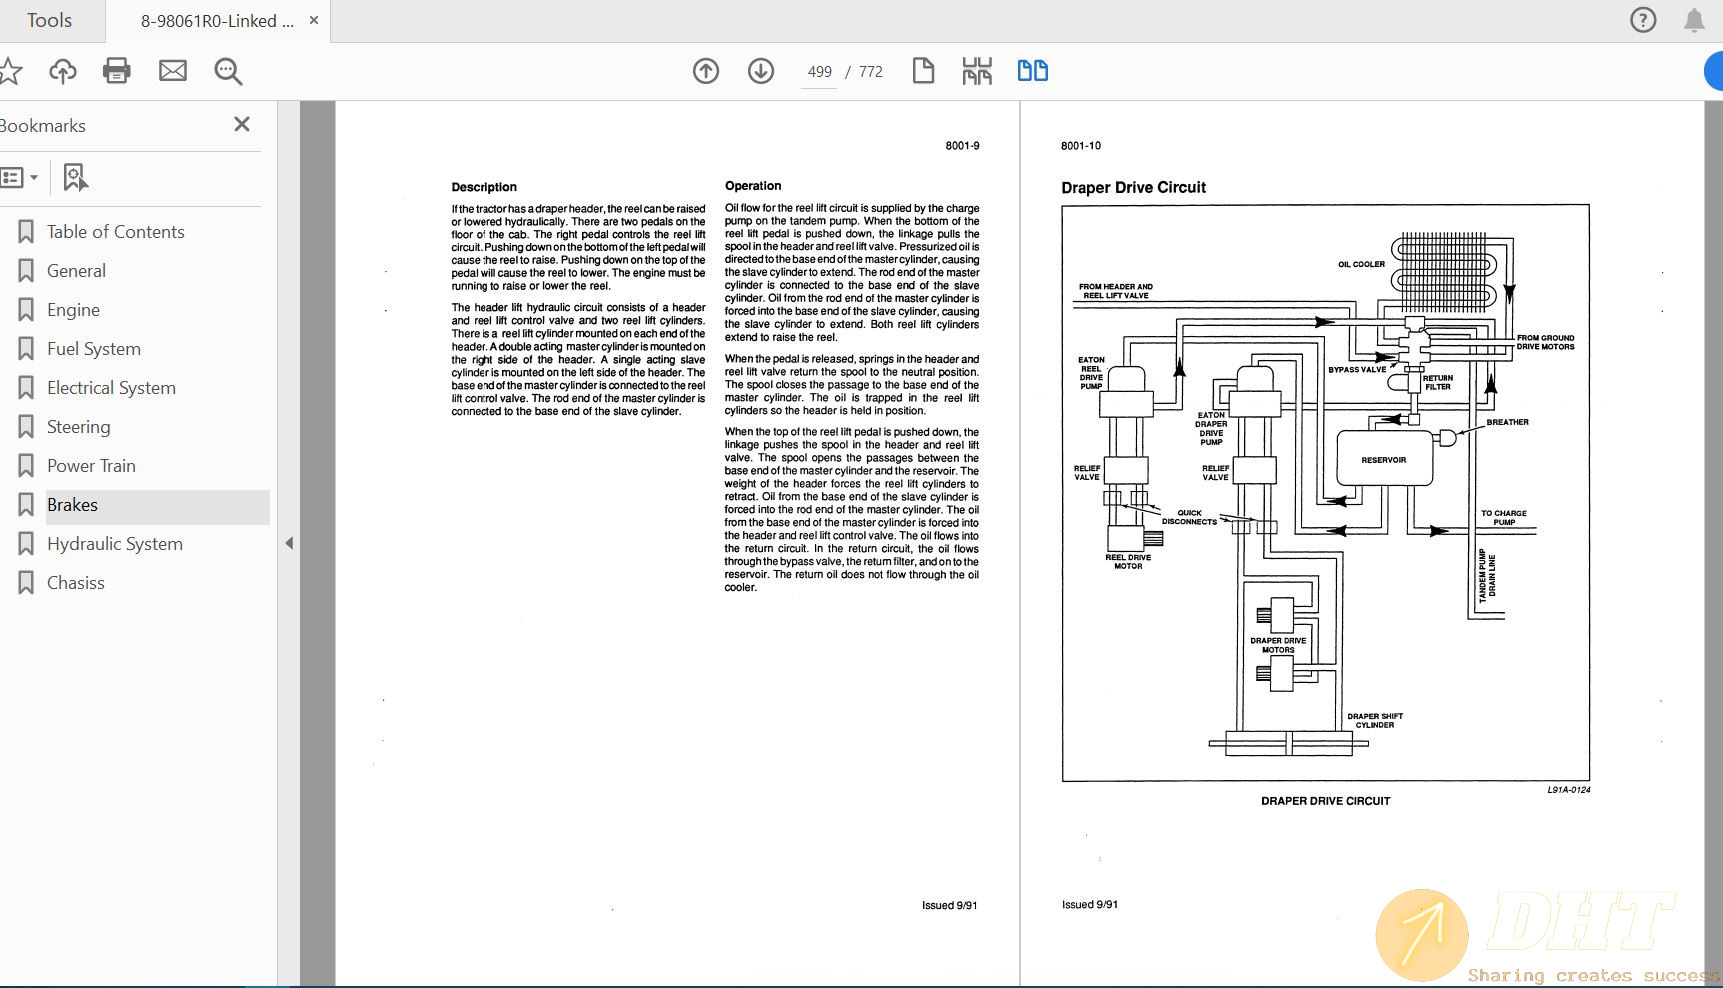Toggle the fit page scrolling view icon
This screenshot has height=988, width=1723.
pos(977,71)
